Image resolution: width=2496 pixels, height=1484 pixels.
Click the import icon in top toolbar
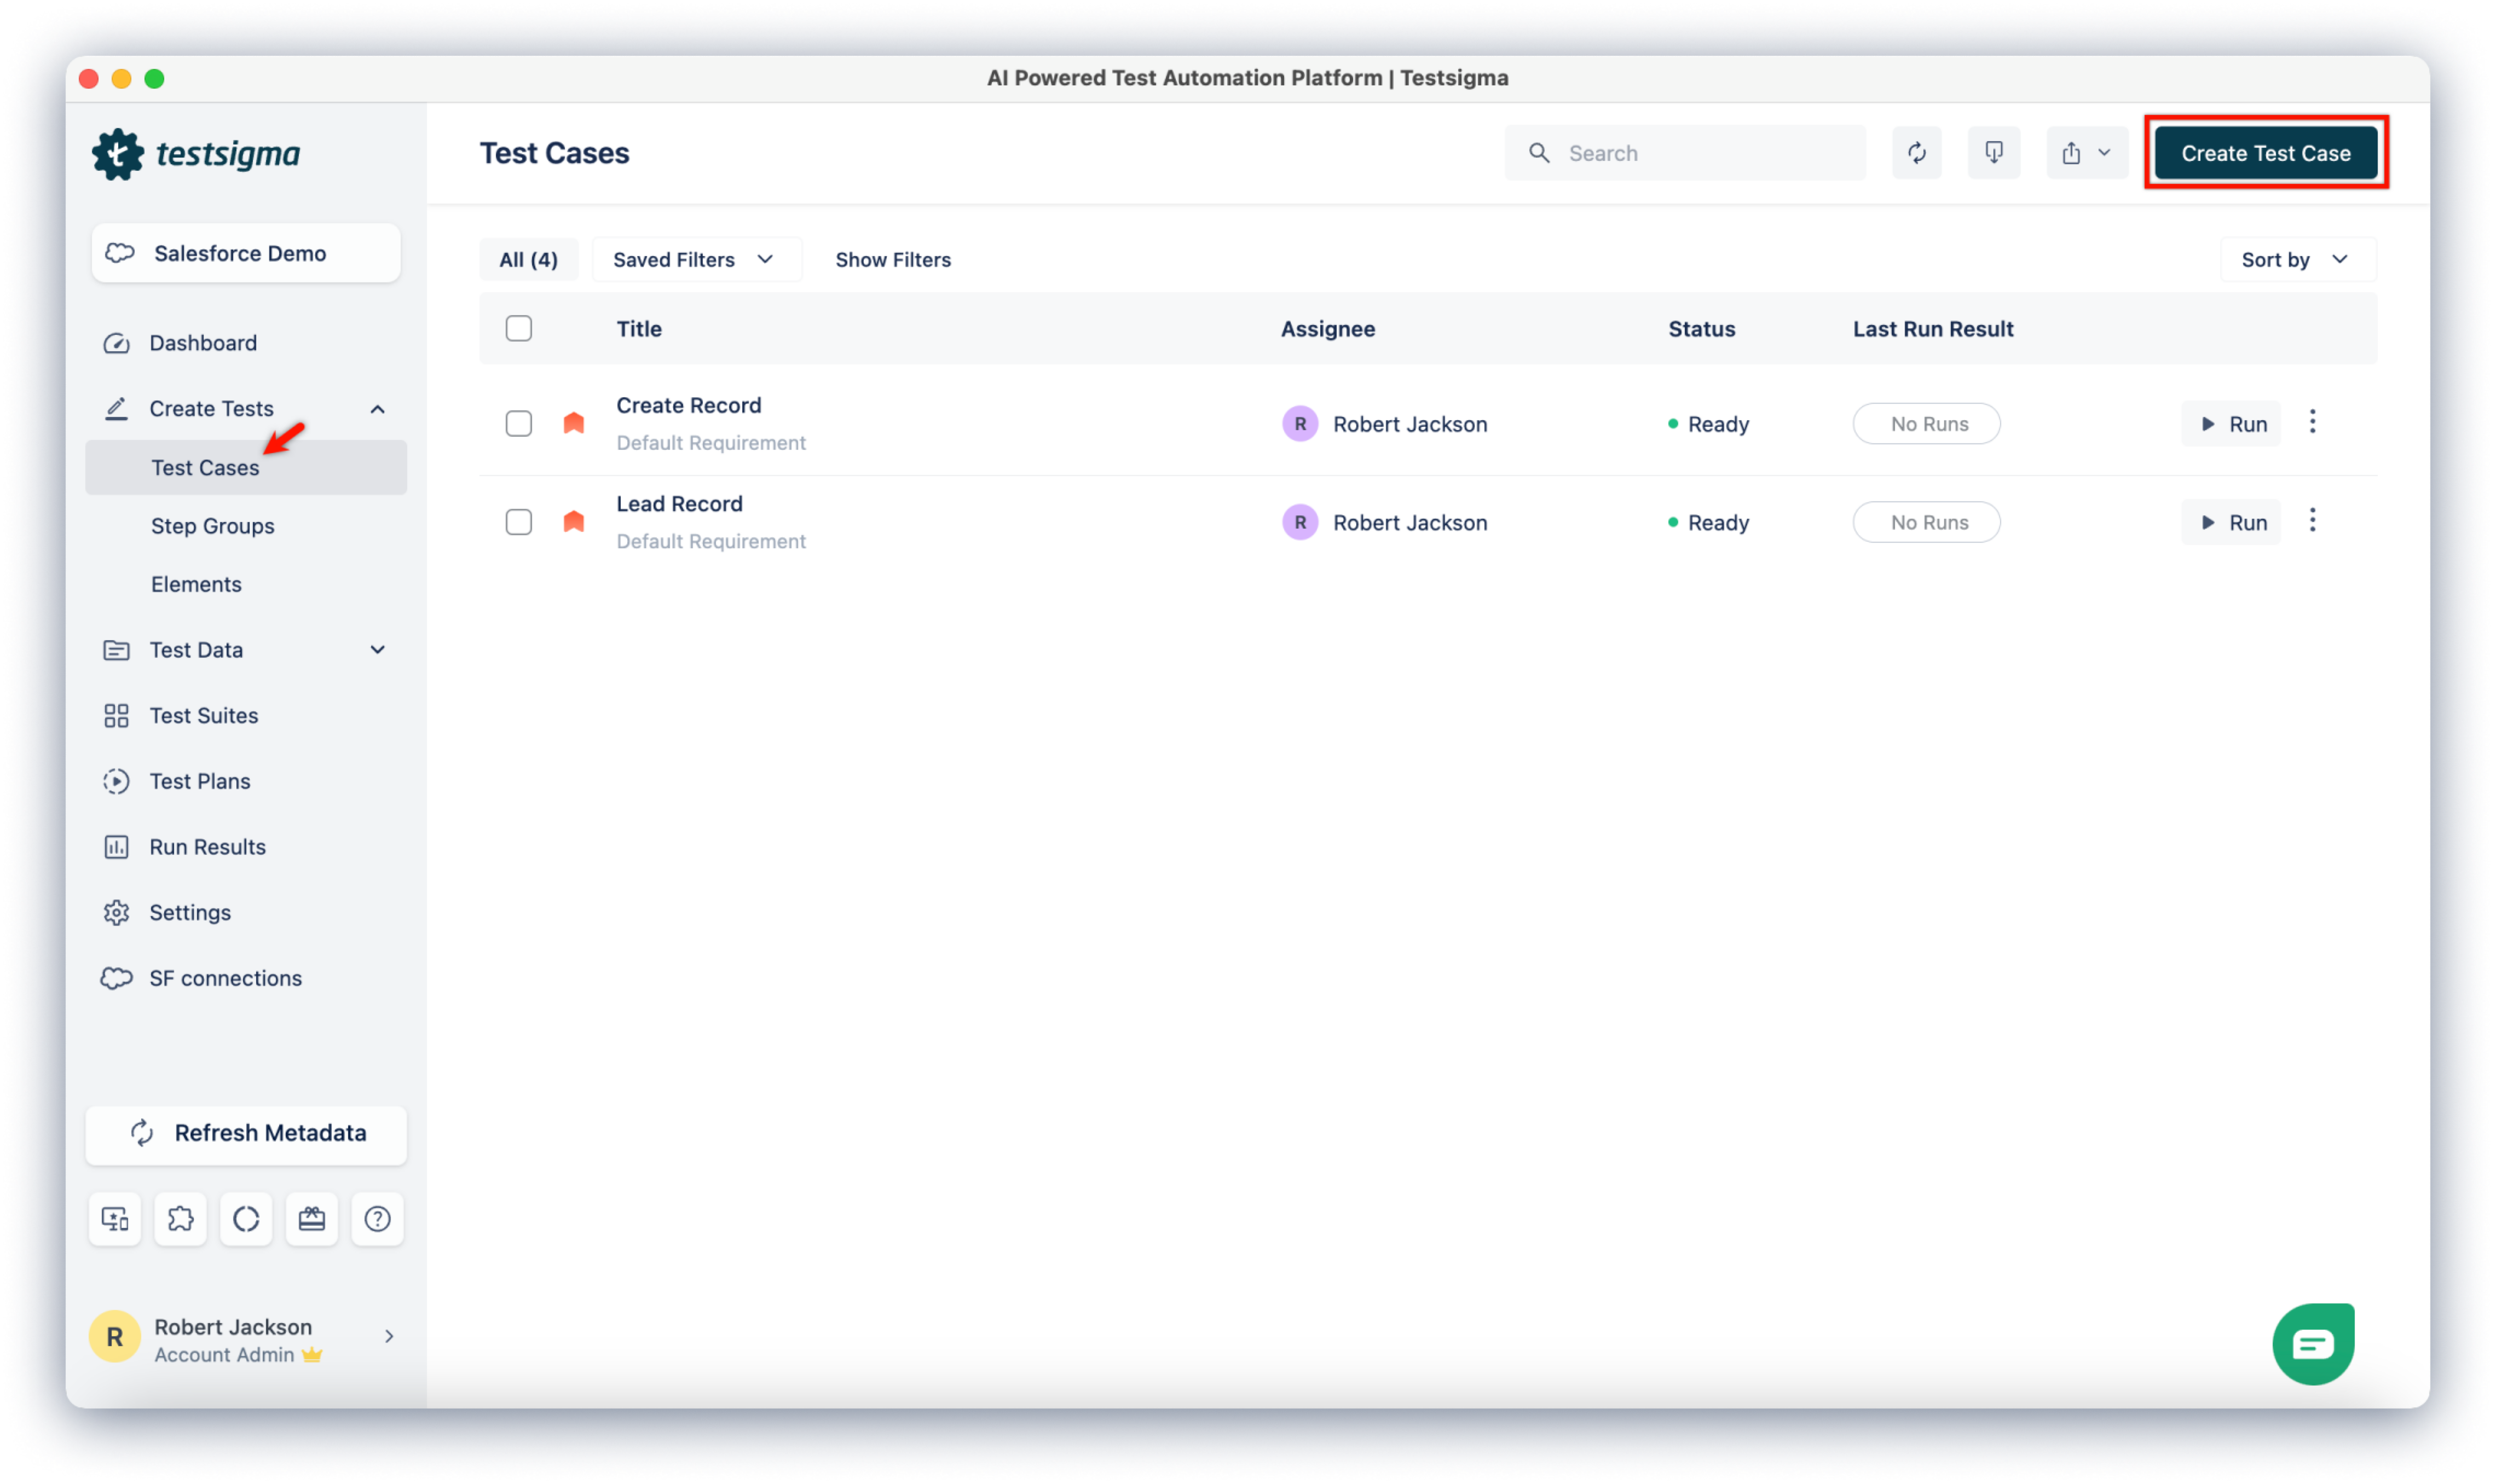click(1993, 153)
